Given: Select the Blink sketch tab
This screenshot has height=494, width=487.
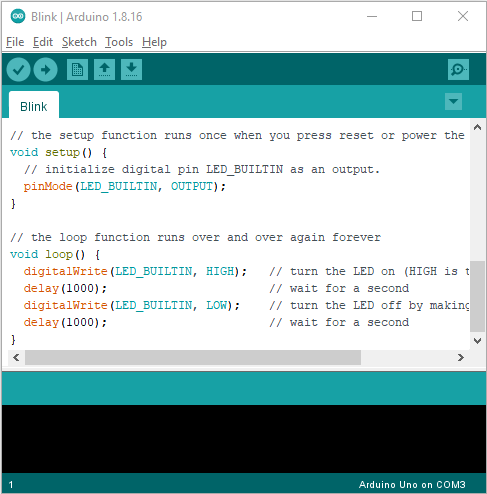Looking at the screenshot, I should click(34, 106).
